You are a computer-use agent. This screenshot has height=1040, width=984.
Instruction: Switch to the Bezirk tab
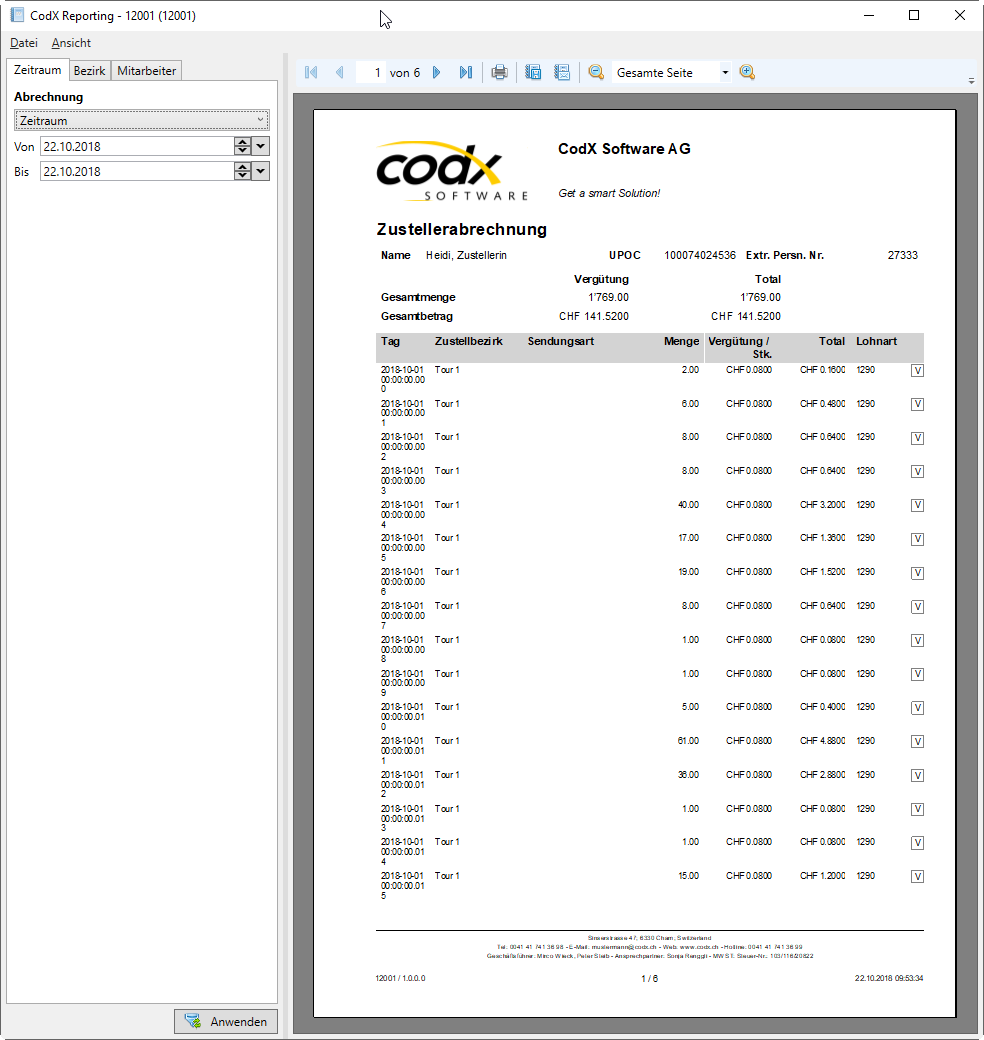tap(90, 70)
